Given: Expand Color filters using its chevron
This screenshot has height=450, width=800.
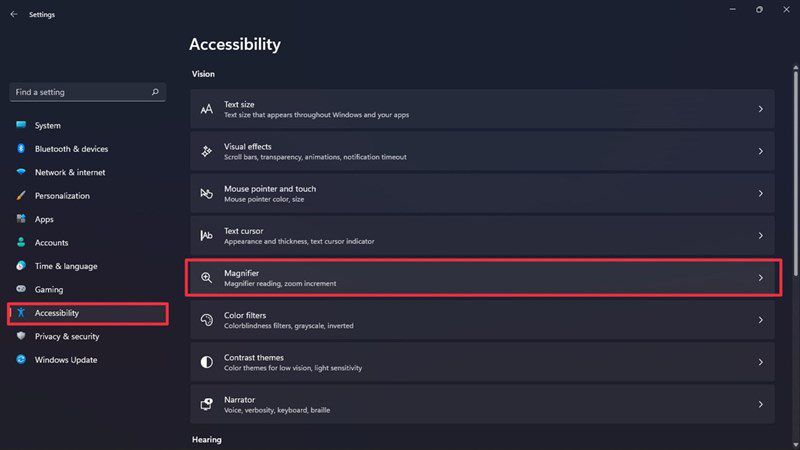Looking at the screenshot, I should coord(760,320).
